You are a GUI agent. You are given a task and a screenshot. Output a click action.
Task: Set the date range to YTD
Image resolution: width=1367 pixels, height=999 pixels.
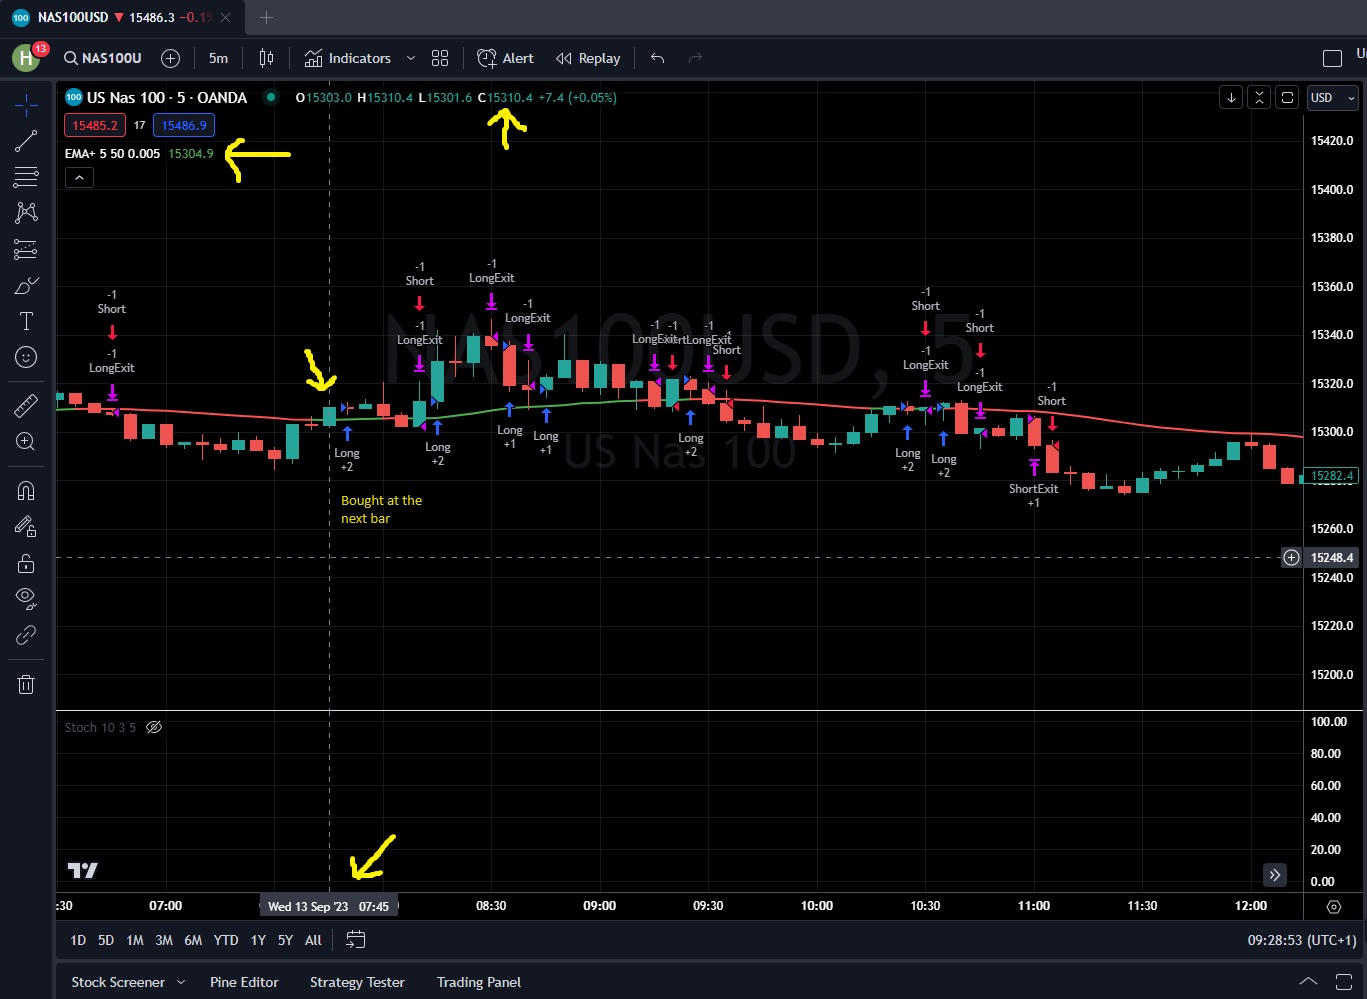coord(226,940)
